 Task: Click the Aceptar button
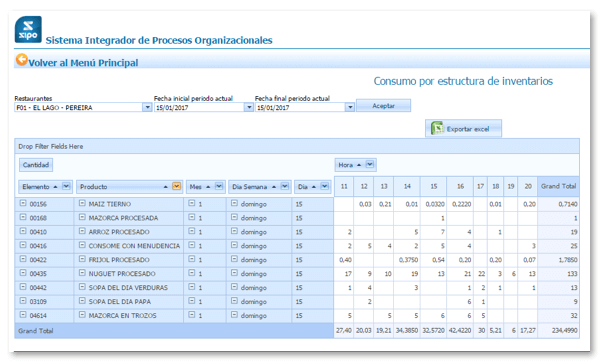(383, 106)
